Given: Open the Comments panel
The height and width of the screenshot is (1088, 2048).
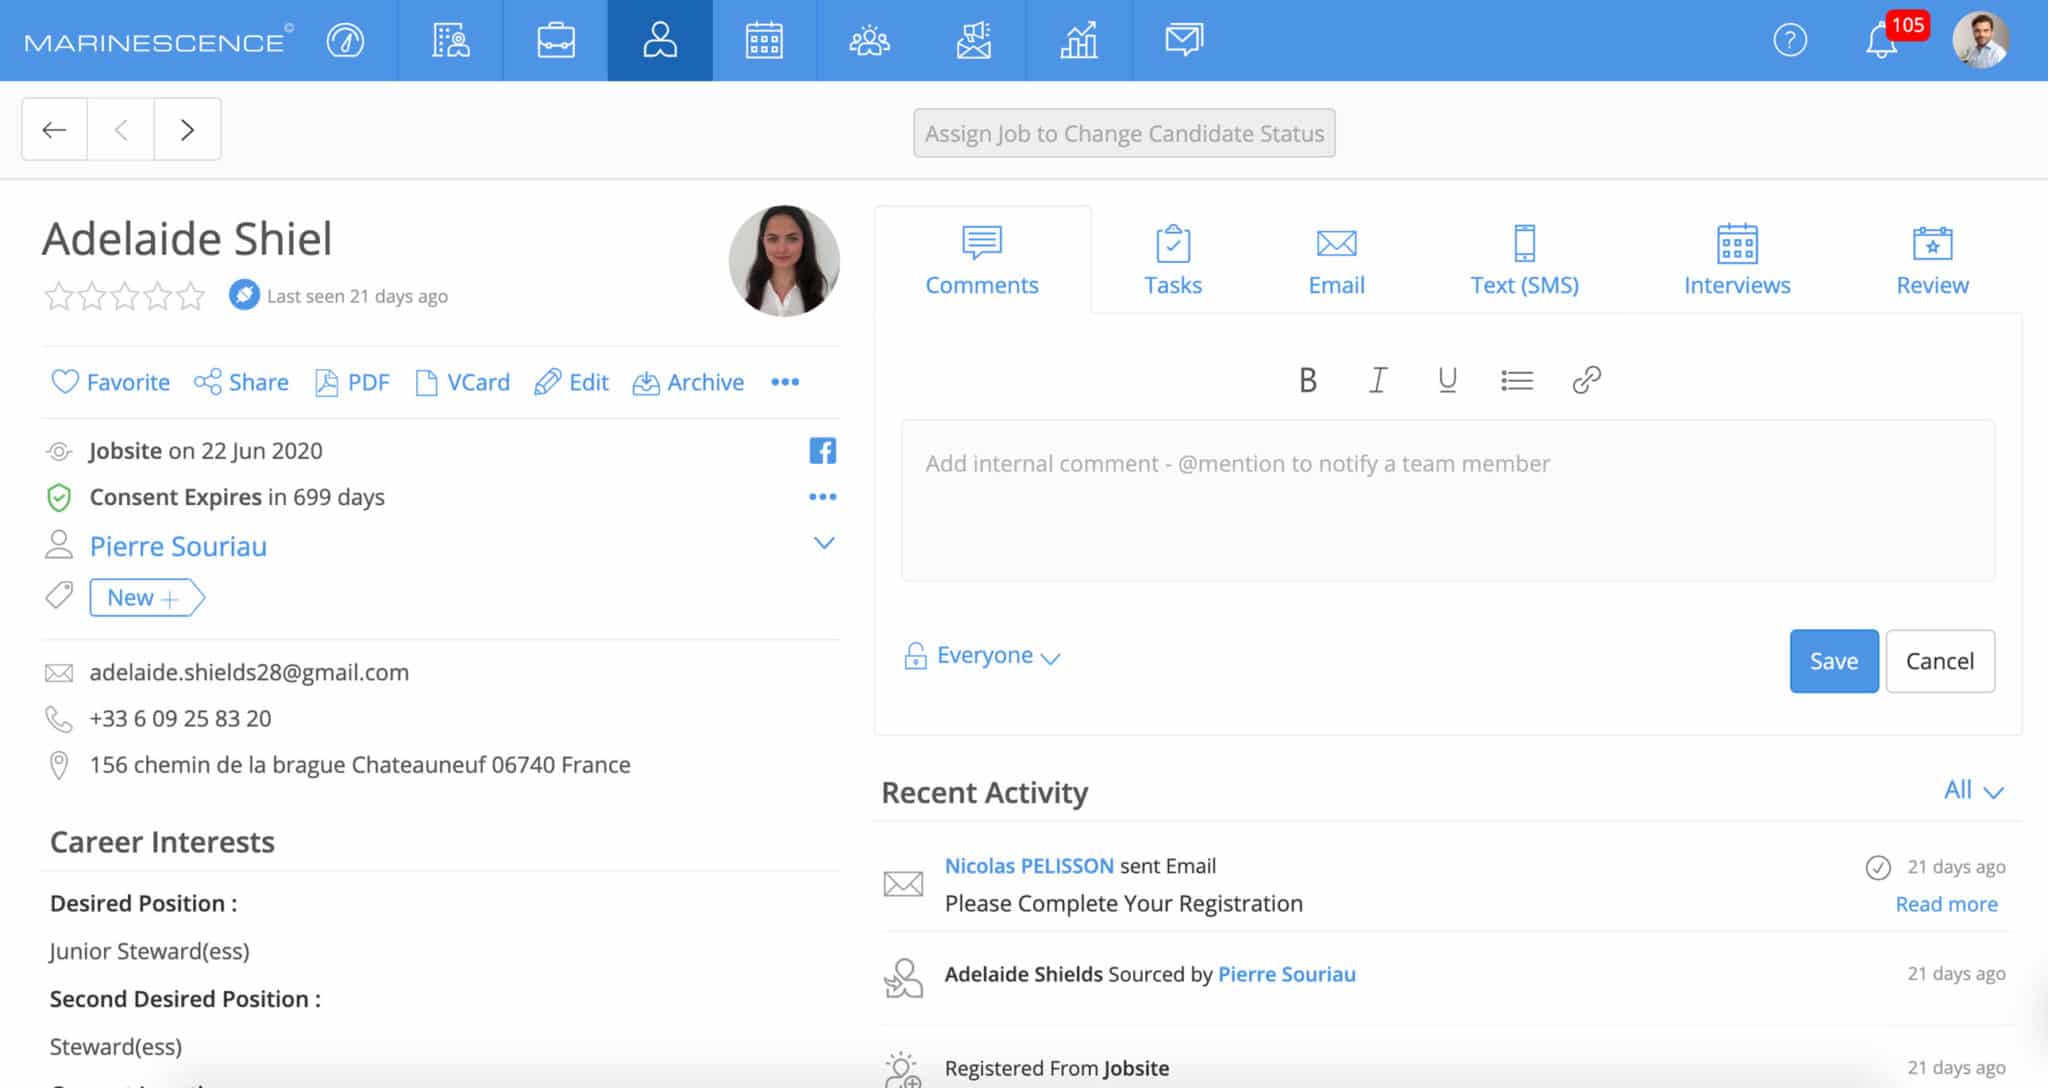Looking at the screenshot, I should pos(982,260).
